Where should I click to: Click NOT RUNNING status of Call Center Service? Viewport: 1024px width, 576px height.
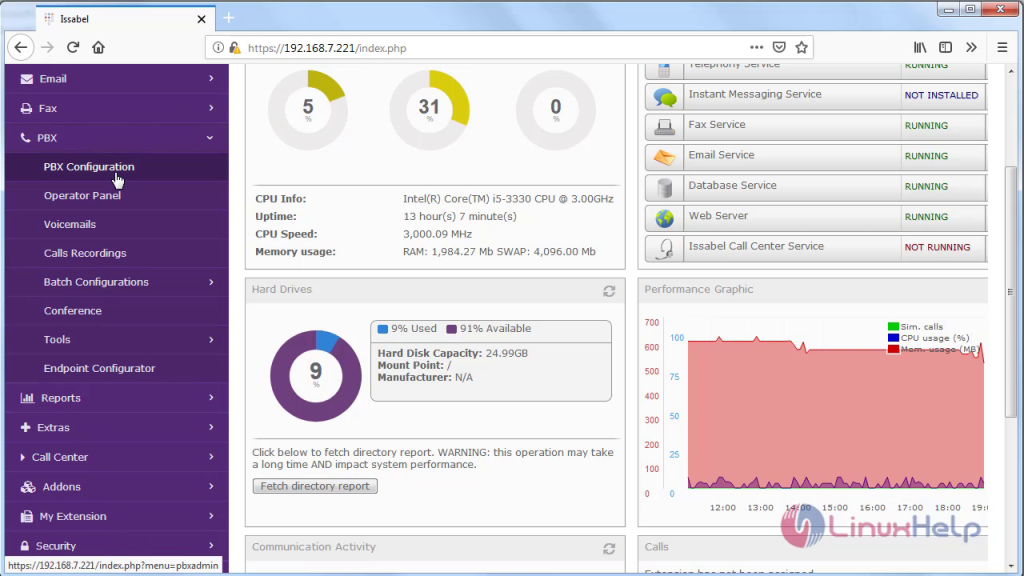coord(937,248)
